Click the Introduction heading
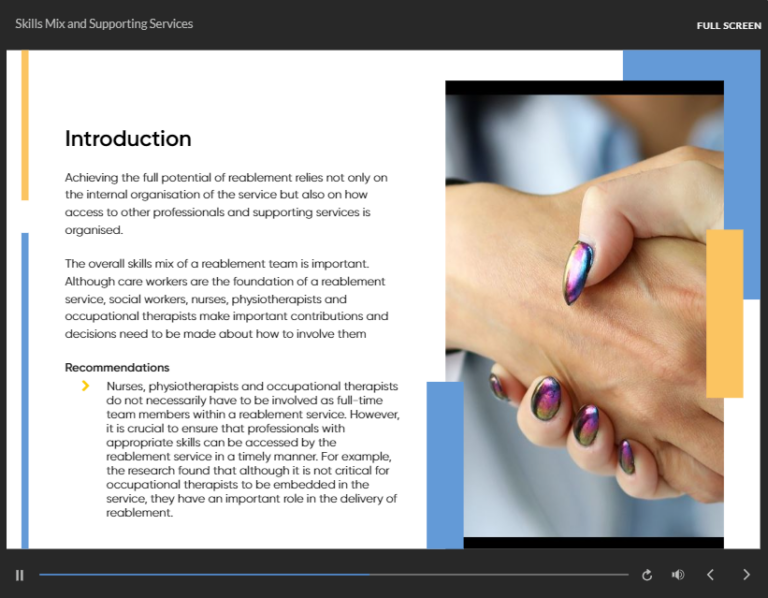Image resolution: width=768 pixels, height=598 pixels. (x=128, y=139)
